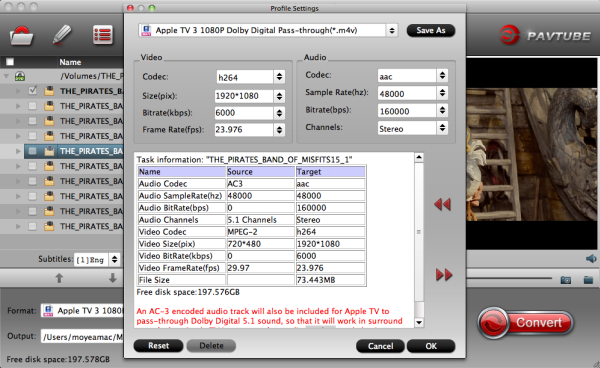
Task: Open the Frame Rate 23.976 dropdown
Action: point(279,129)
